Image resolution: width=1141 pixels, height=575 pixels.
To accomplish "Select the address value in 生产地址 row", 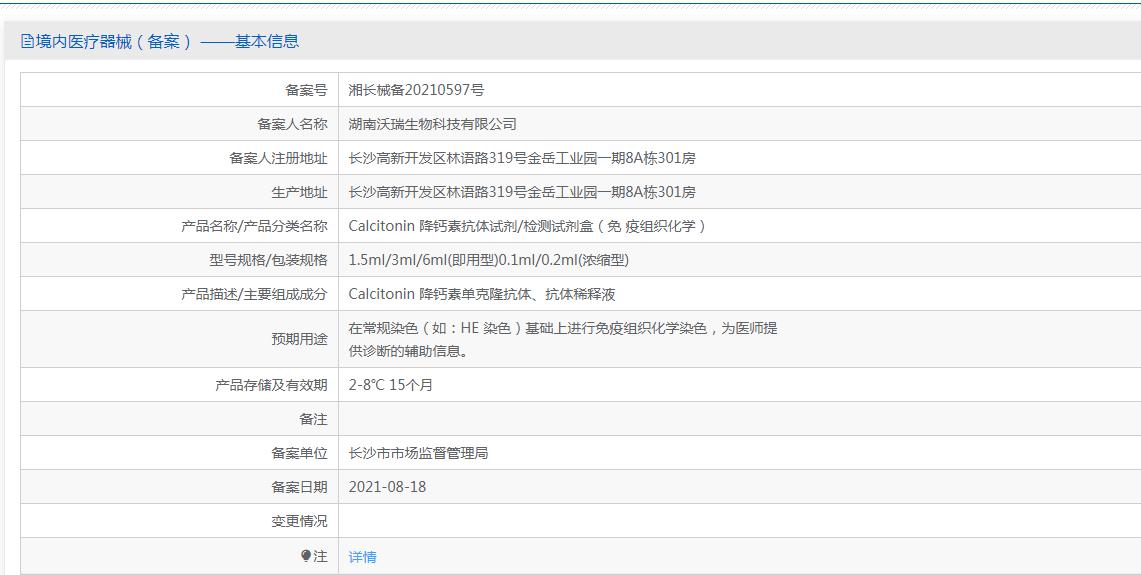I will coord(522,192).
